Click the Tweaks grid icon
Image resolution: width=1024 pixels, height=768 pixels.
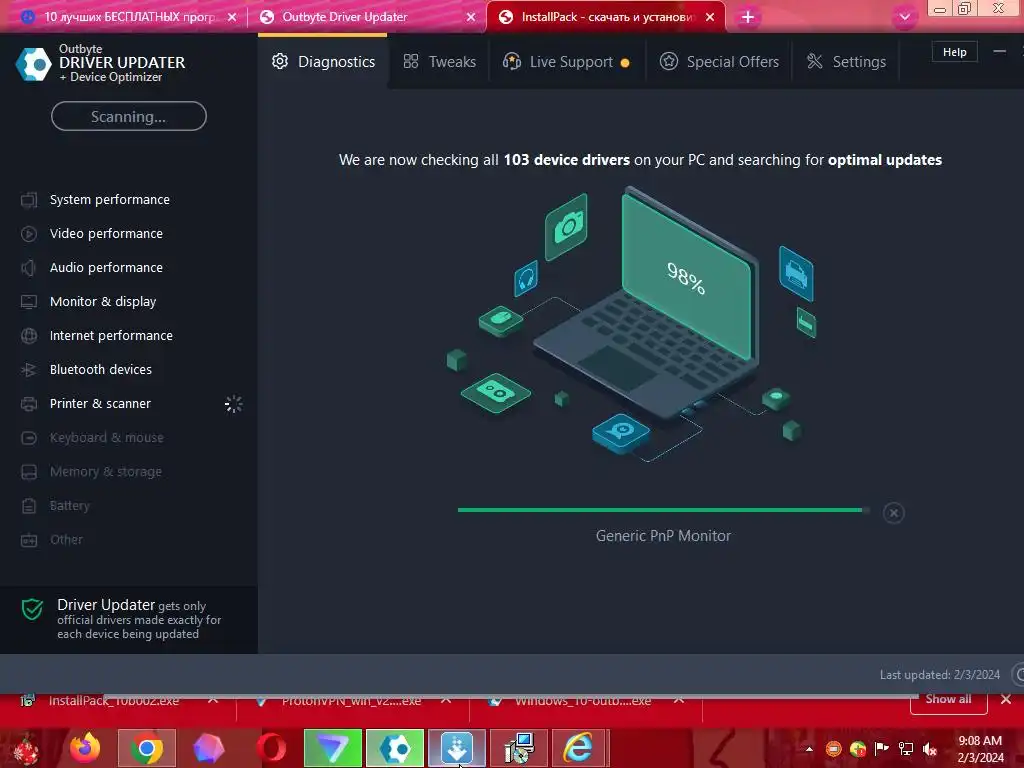pyautogui.click(x=411, y=61)
